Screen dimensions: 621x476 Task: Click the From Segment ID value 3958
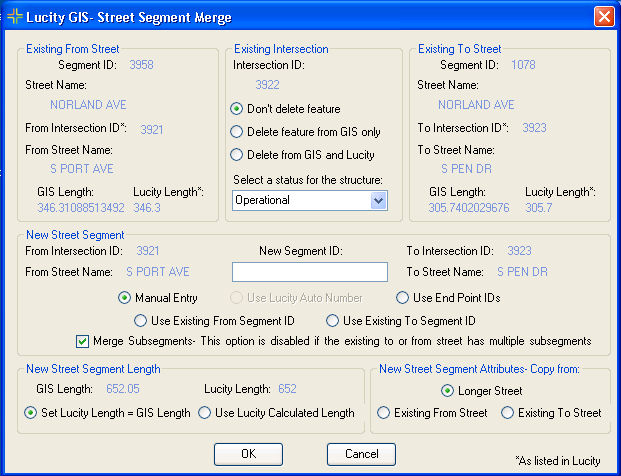point(141,65)
